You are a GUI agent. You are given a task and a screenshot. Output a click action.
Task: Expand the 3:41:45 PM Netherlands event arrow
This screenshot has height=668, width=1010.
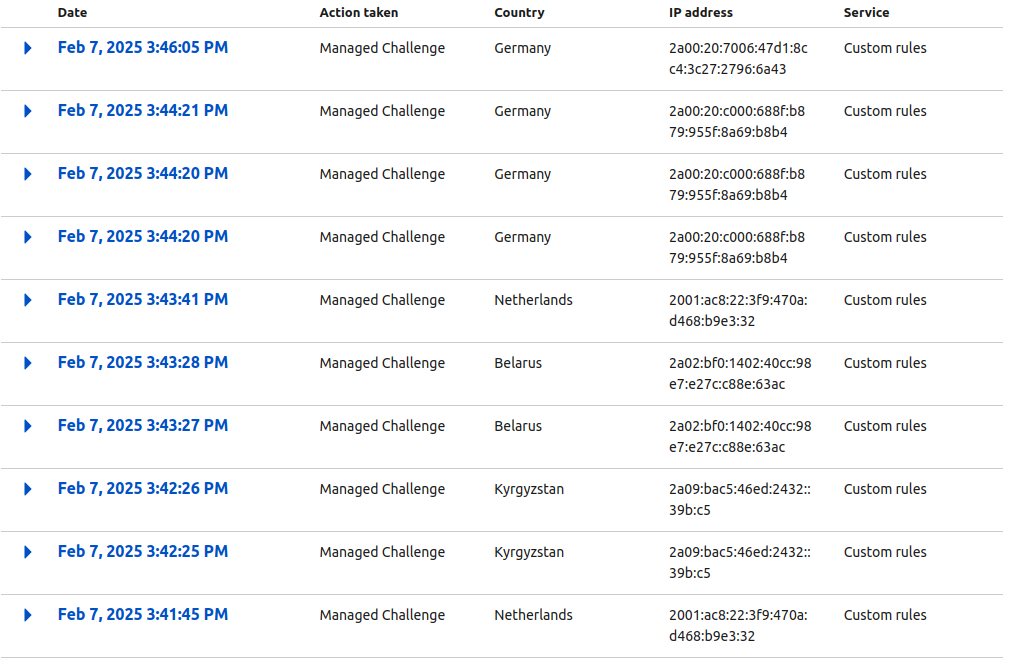tap(28, 615)
